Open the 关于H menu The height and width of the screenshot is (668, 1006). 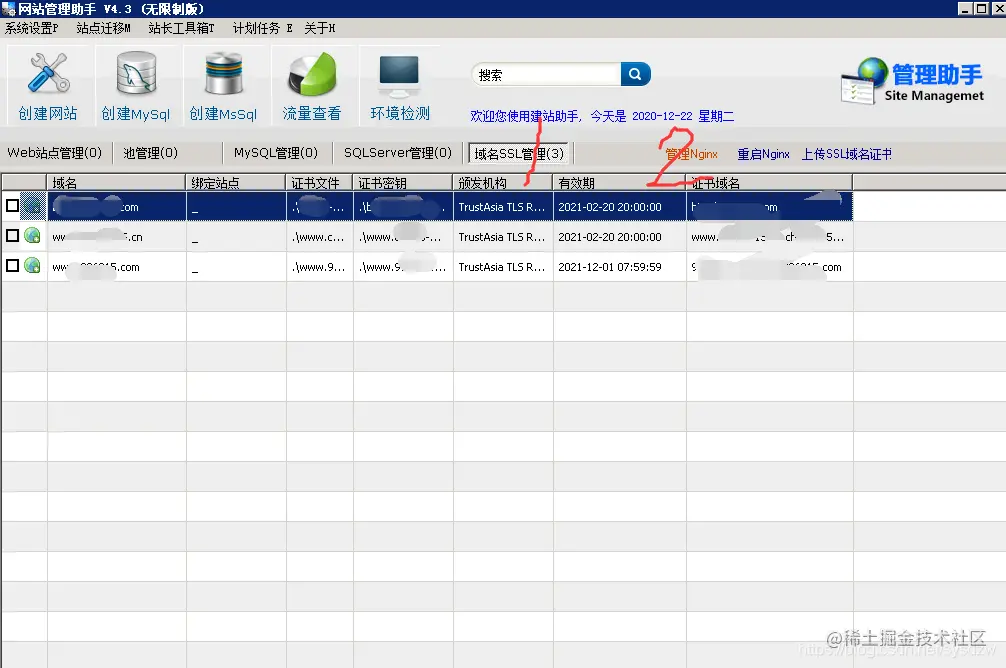click(320, 28)
